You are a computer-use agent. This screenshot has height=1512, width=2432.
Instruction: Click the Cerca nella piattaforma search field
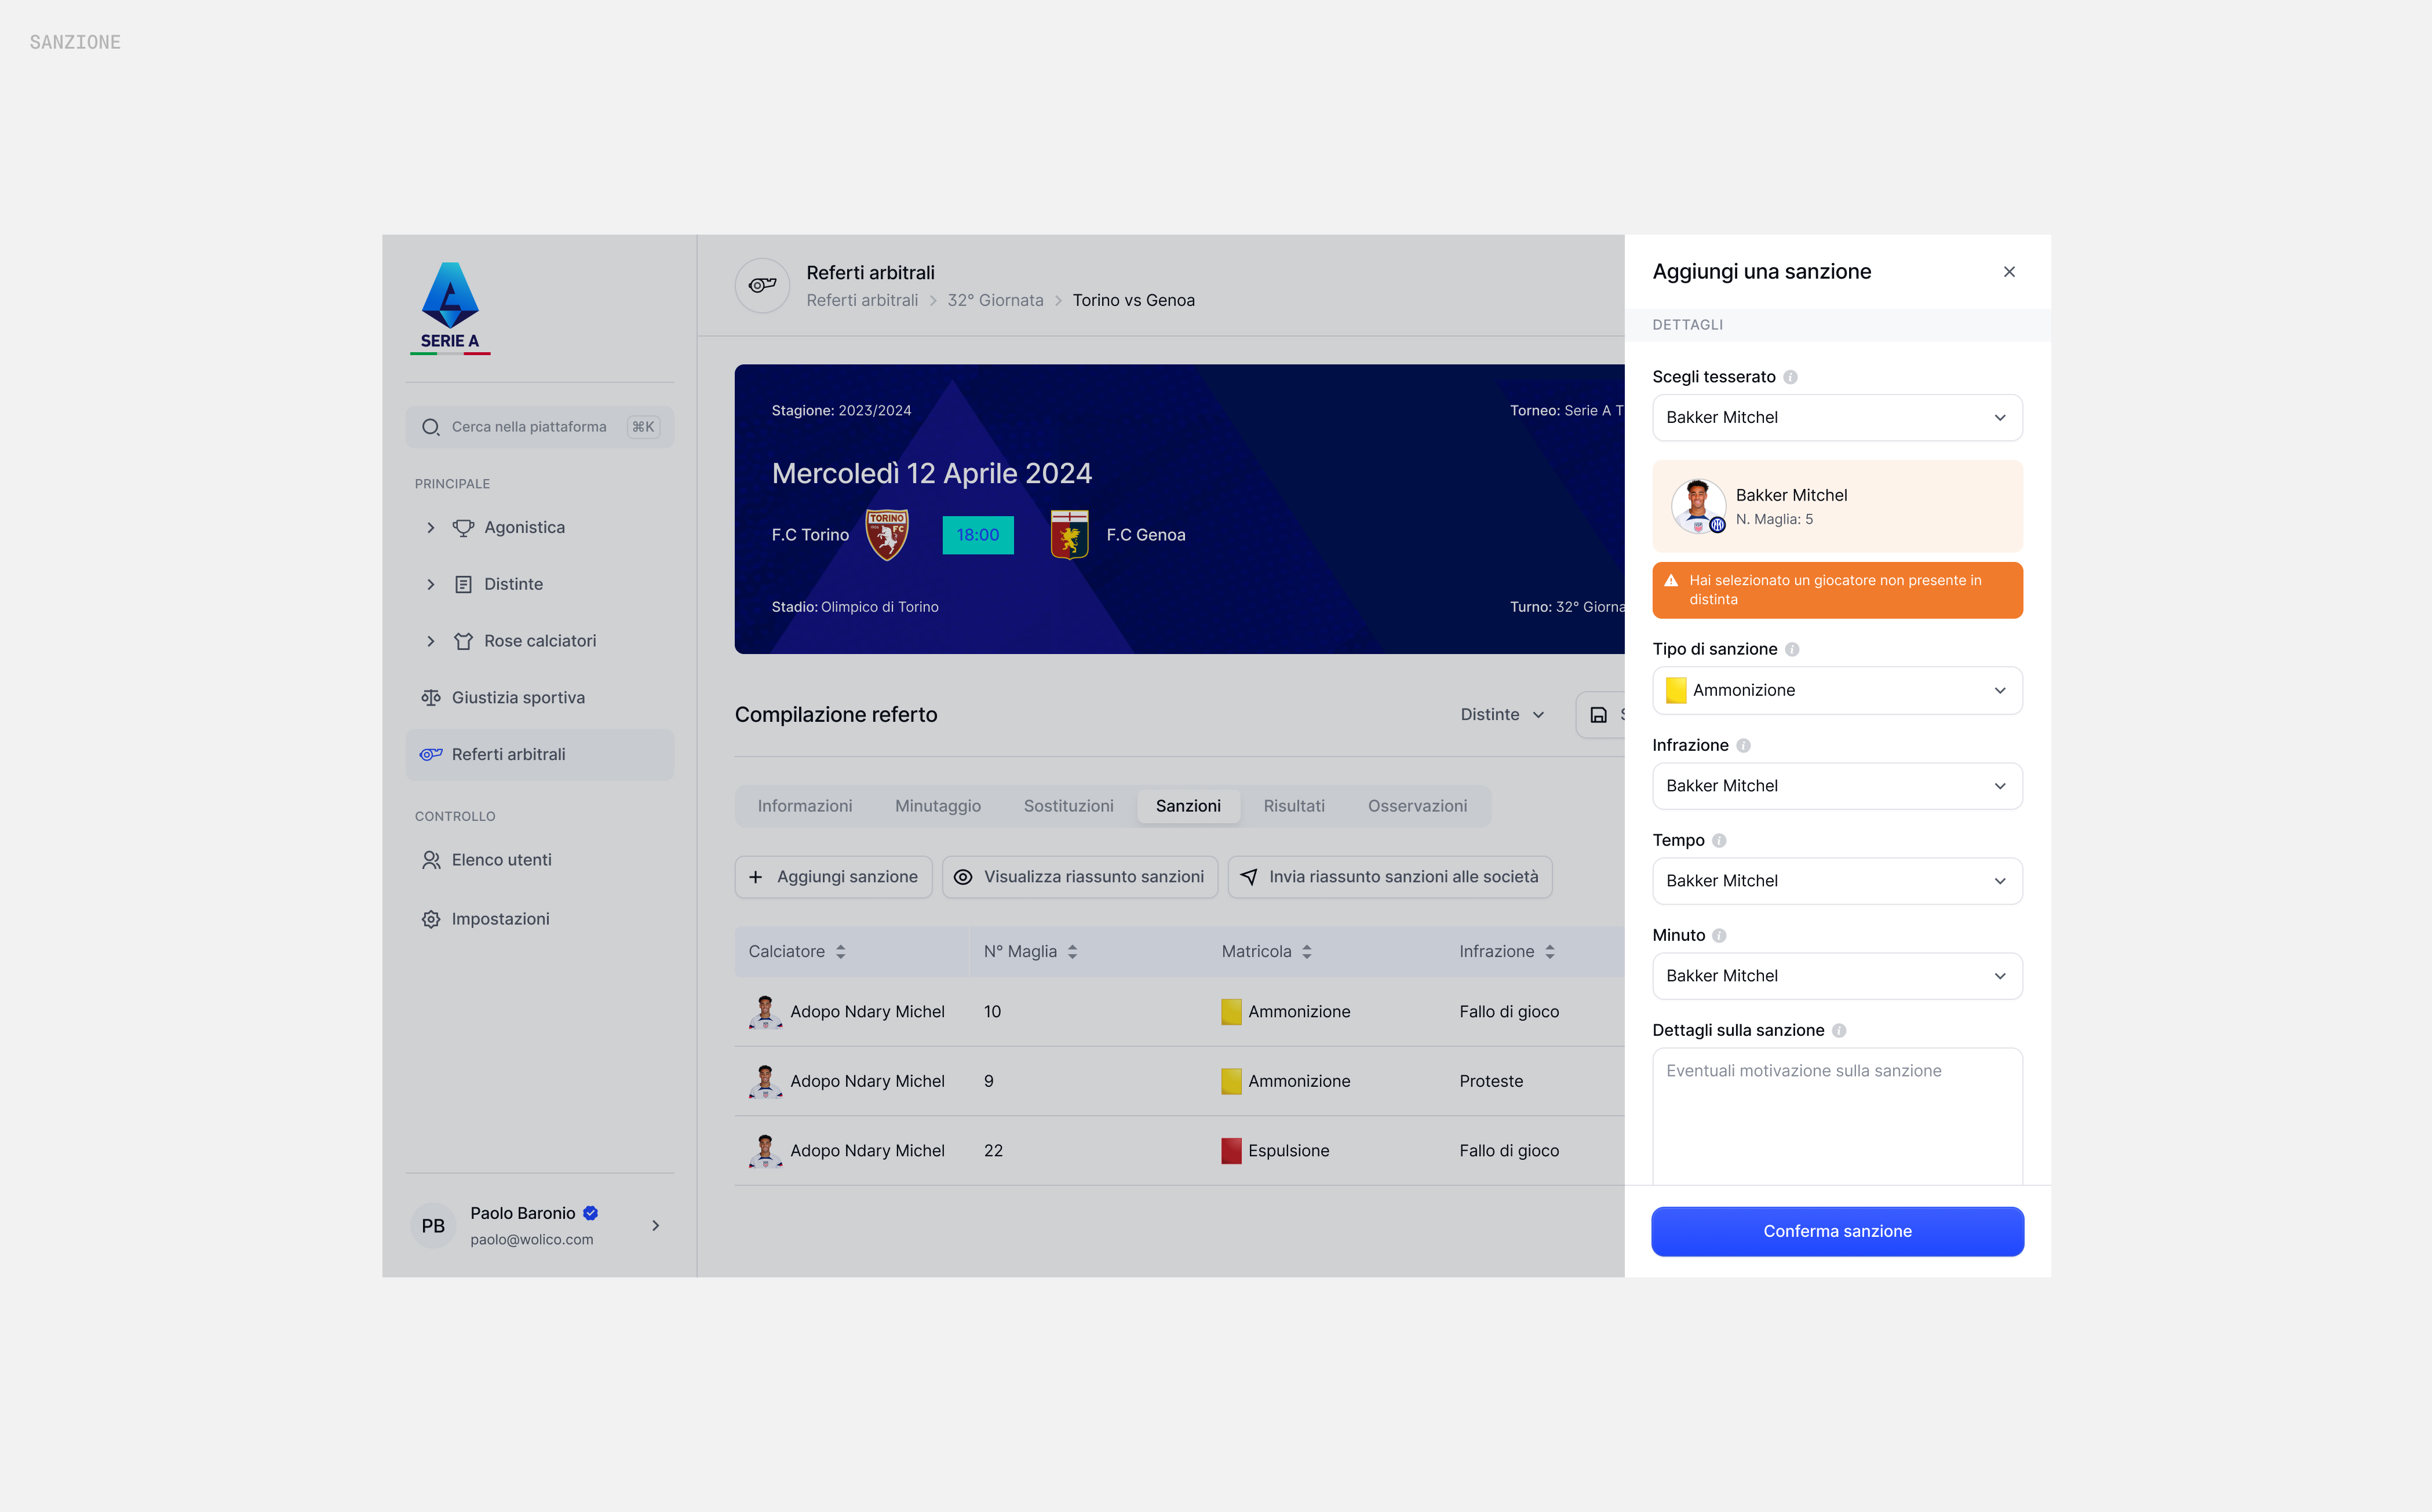tap(540, 427)
